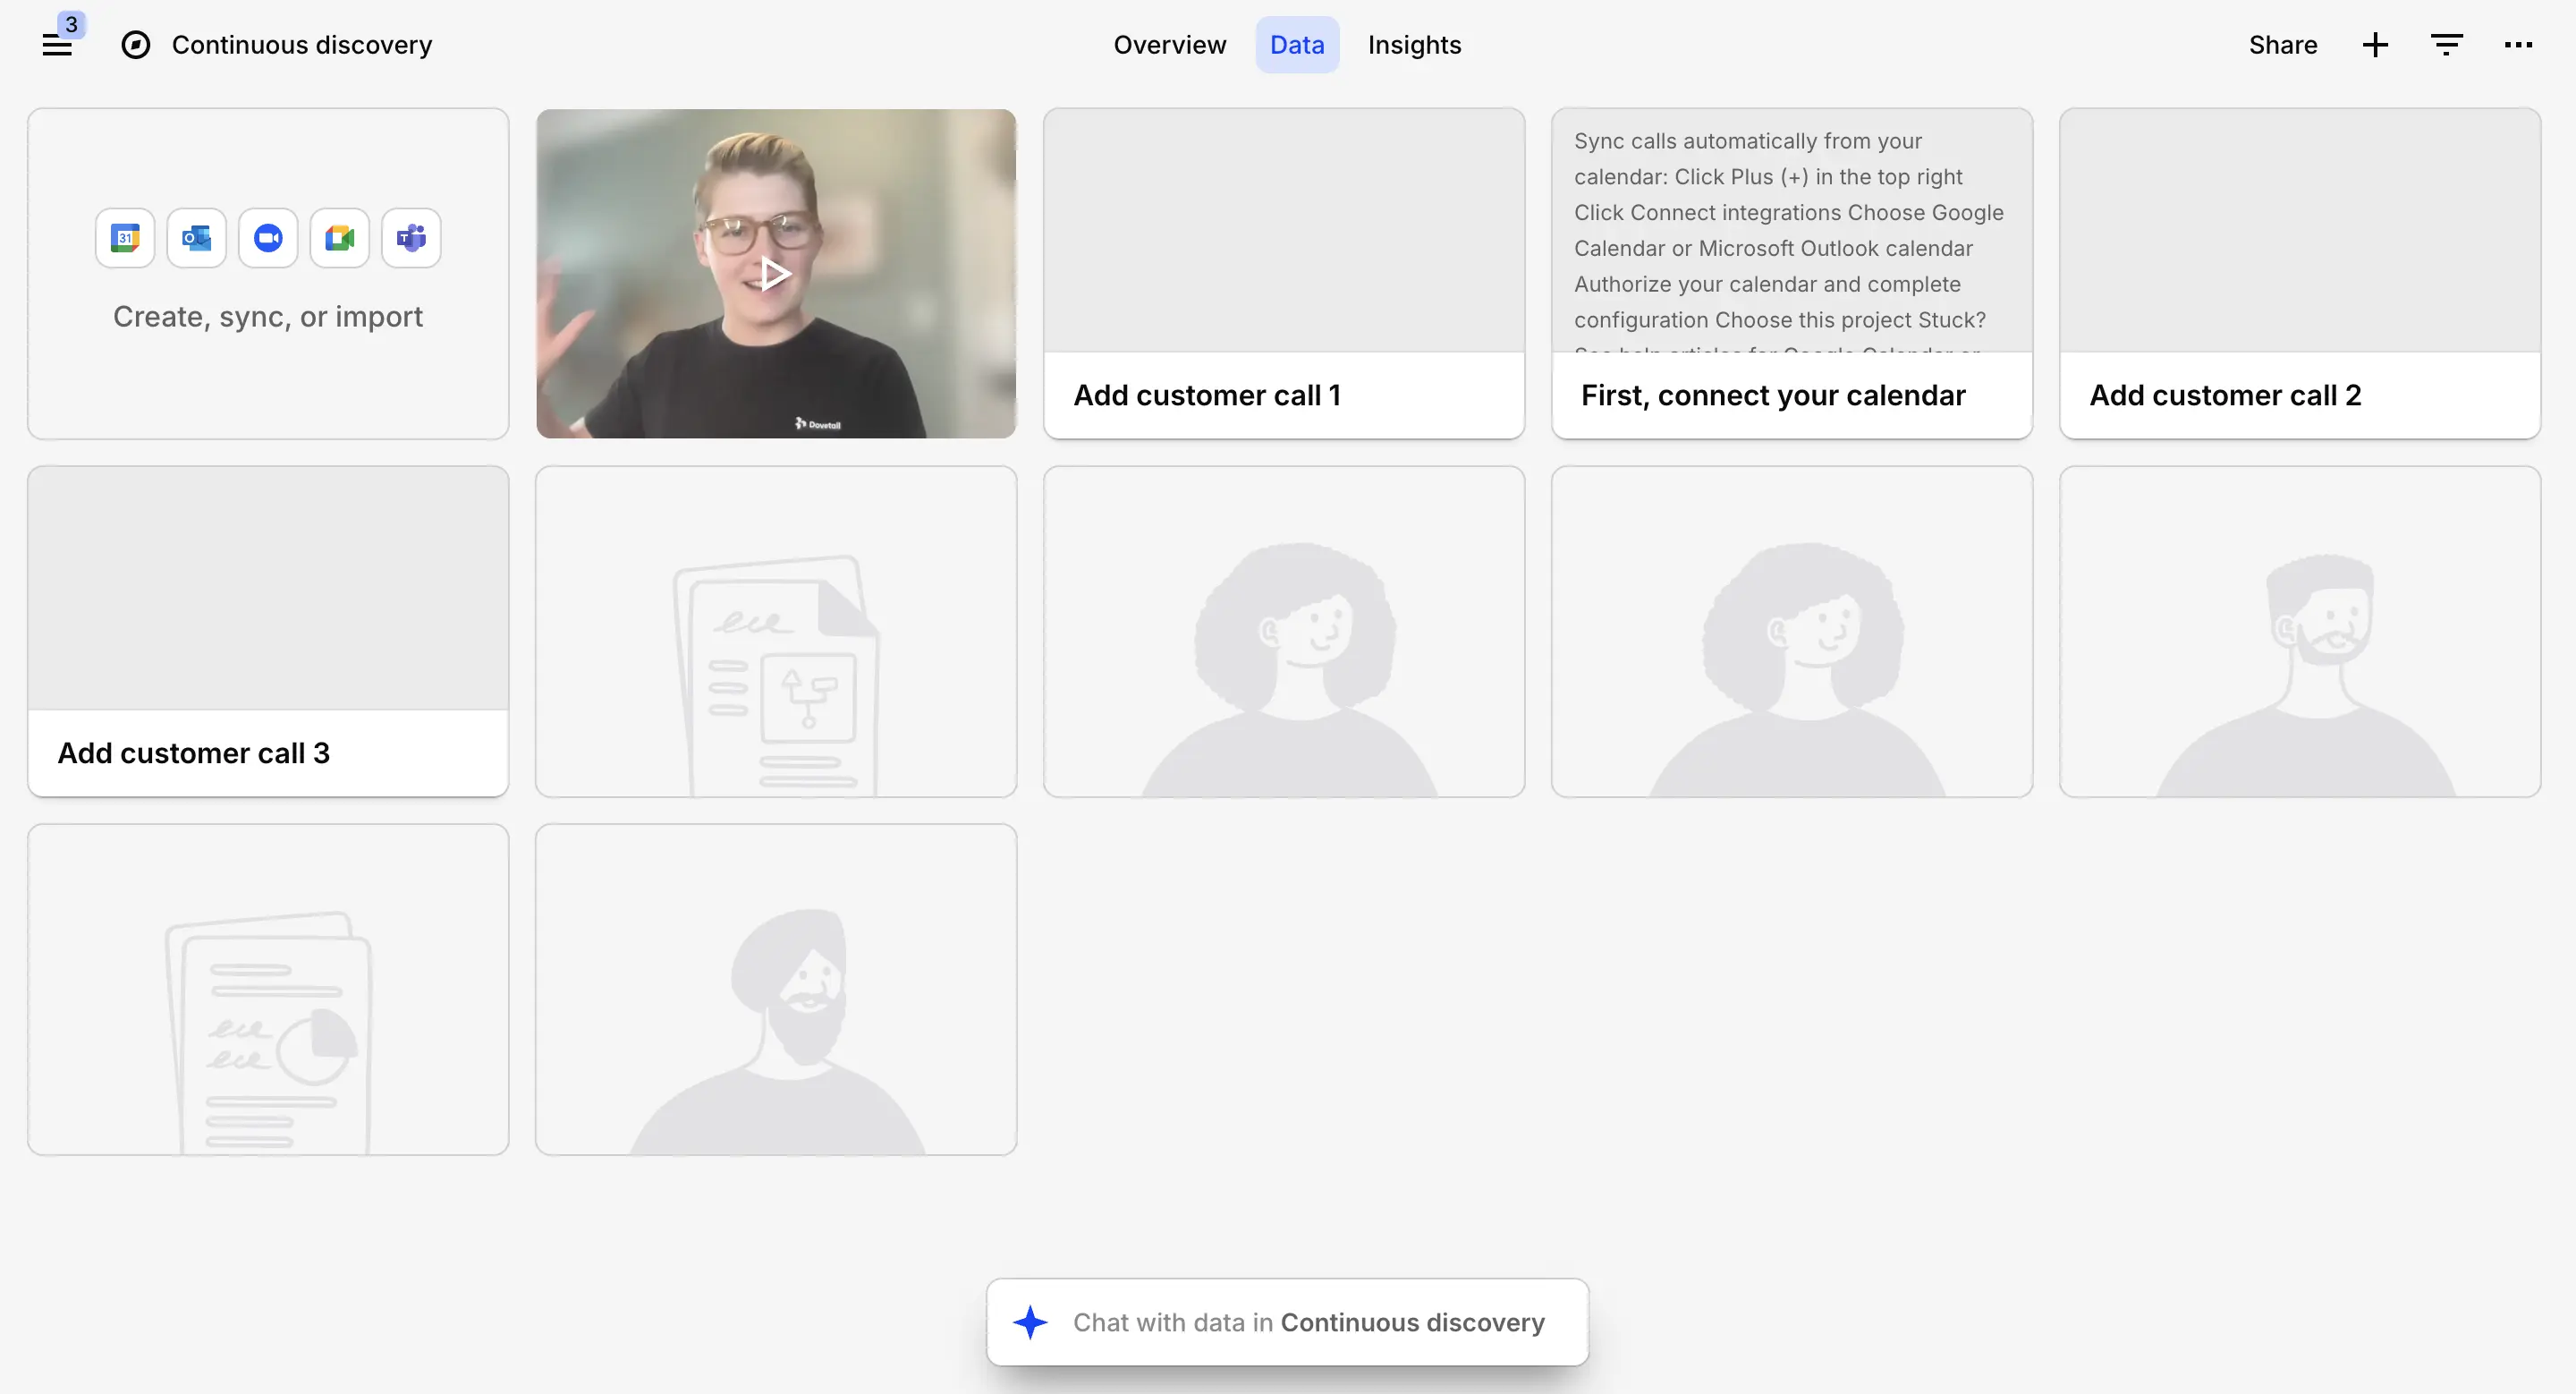
Task: Click the Continuous discovery compass logo
Action: click(x=134, y=44)
